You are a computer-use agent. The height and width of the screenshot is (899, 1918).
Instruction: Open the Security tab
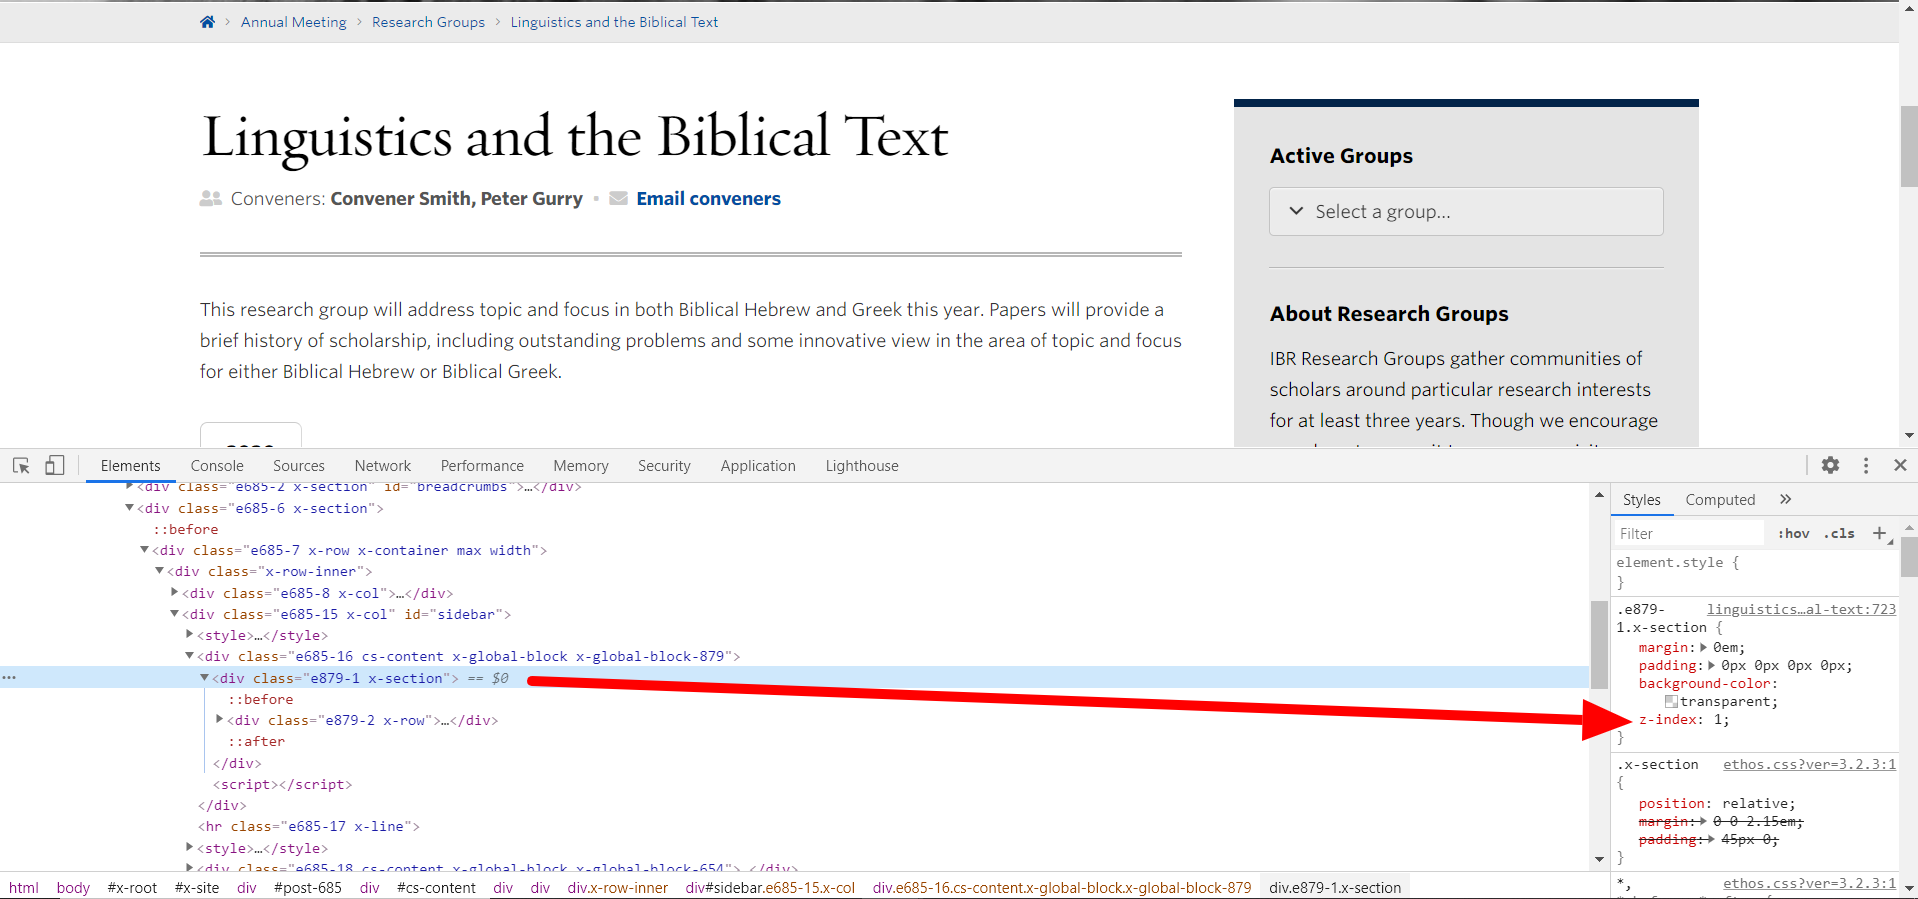pyautogui.click(x=664, y=466)
